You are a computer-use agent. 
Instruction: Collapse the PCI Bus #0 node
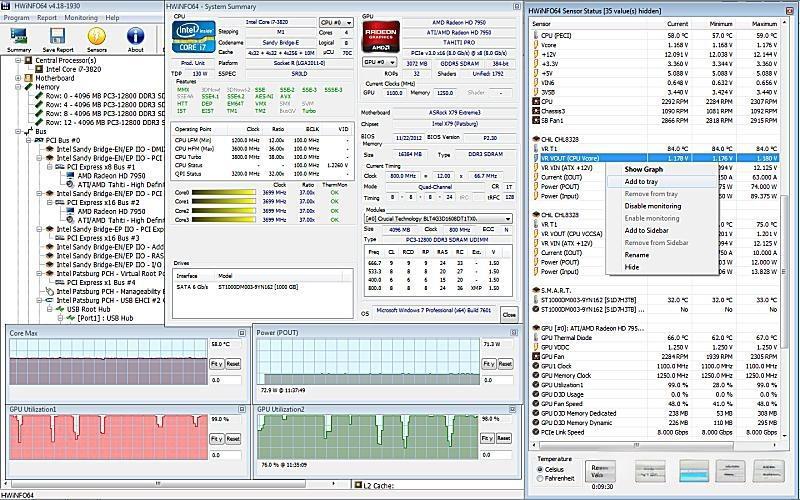[x=29, y=140]
